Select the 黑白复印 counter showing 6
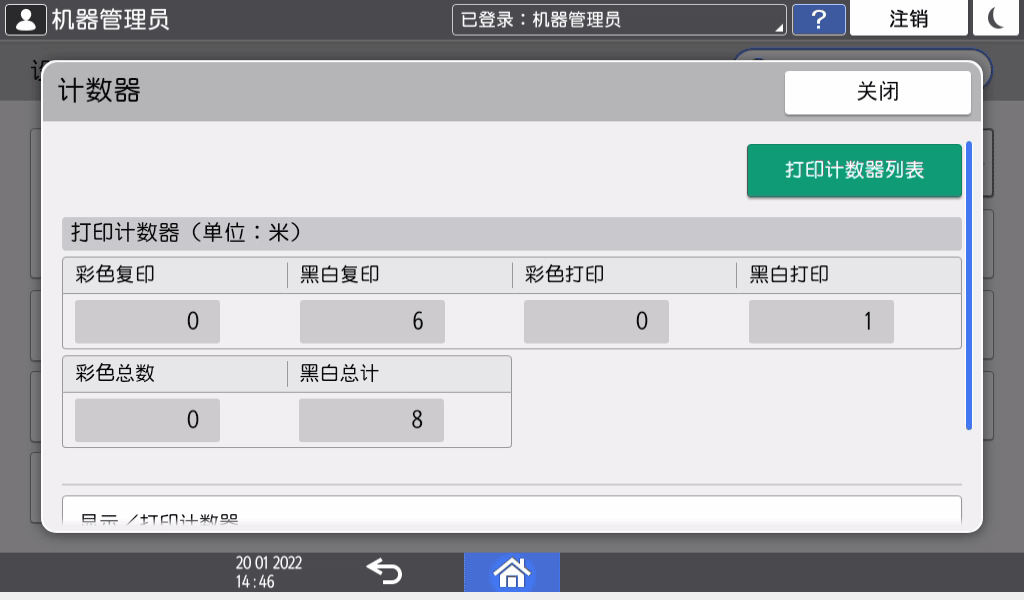 pos(371,321)
